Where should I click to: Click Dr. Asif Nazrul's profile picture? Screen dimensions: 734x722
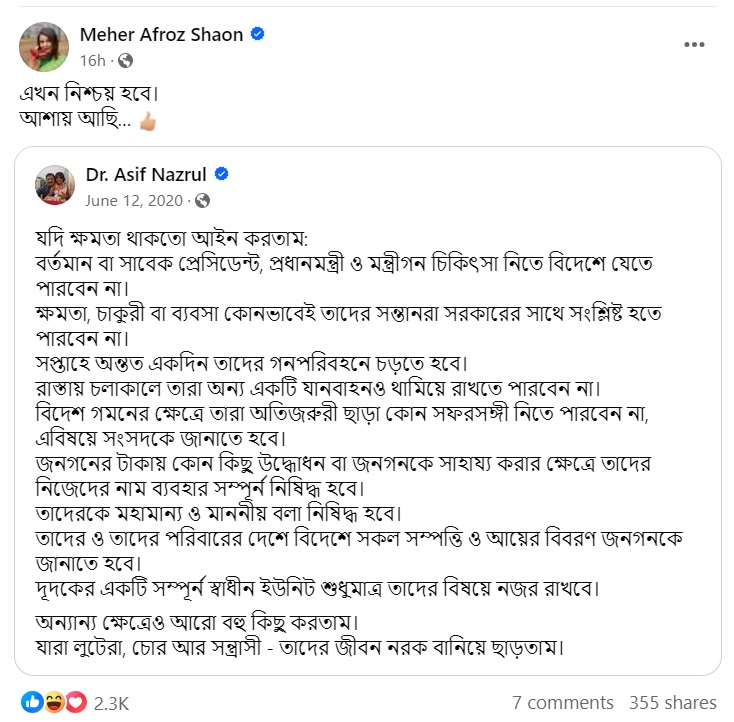click(x=55, y=185)
